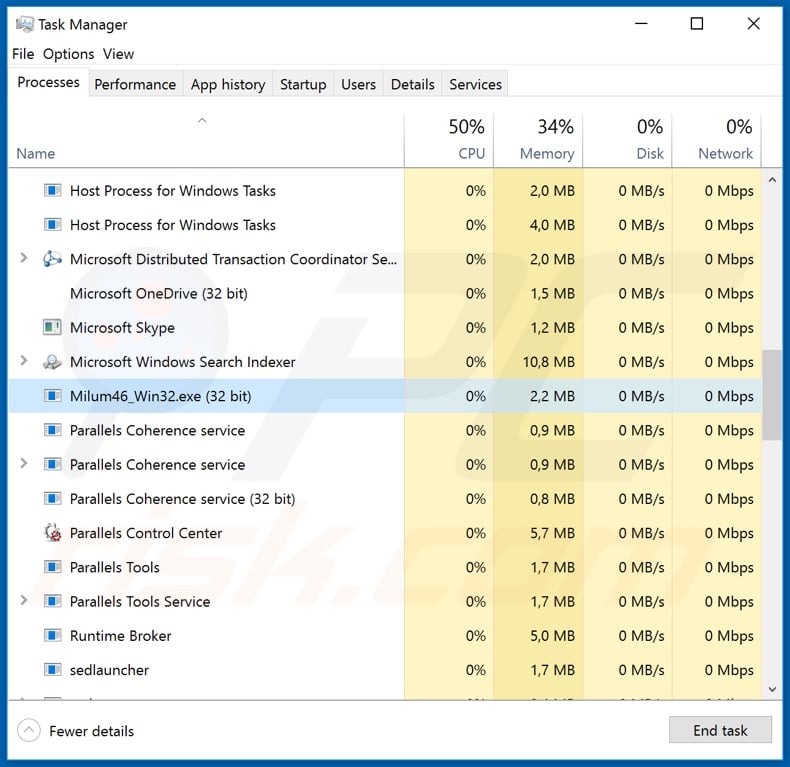Click the Runtime Broker process icon
The image size is (790, 767).
tap(52, 635)
